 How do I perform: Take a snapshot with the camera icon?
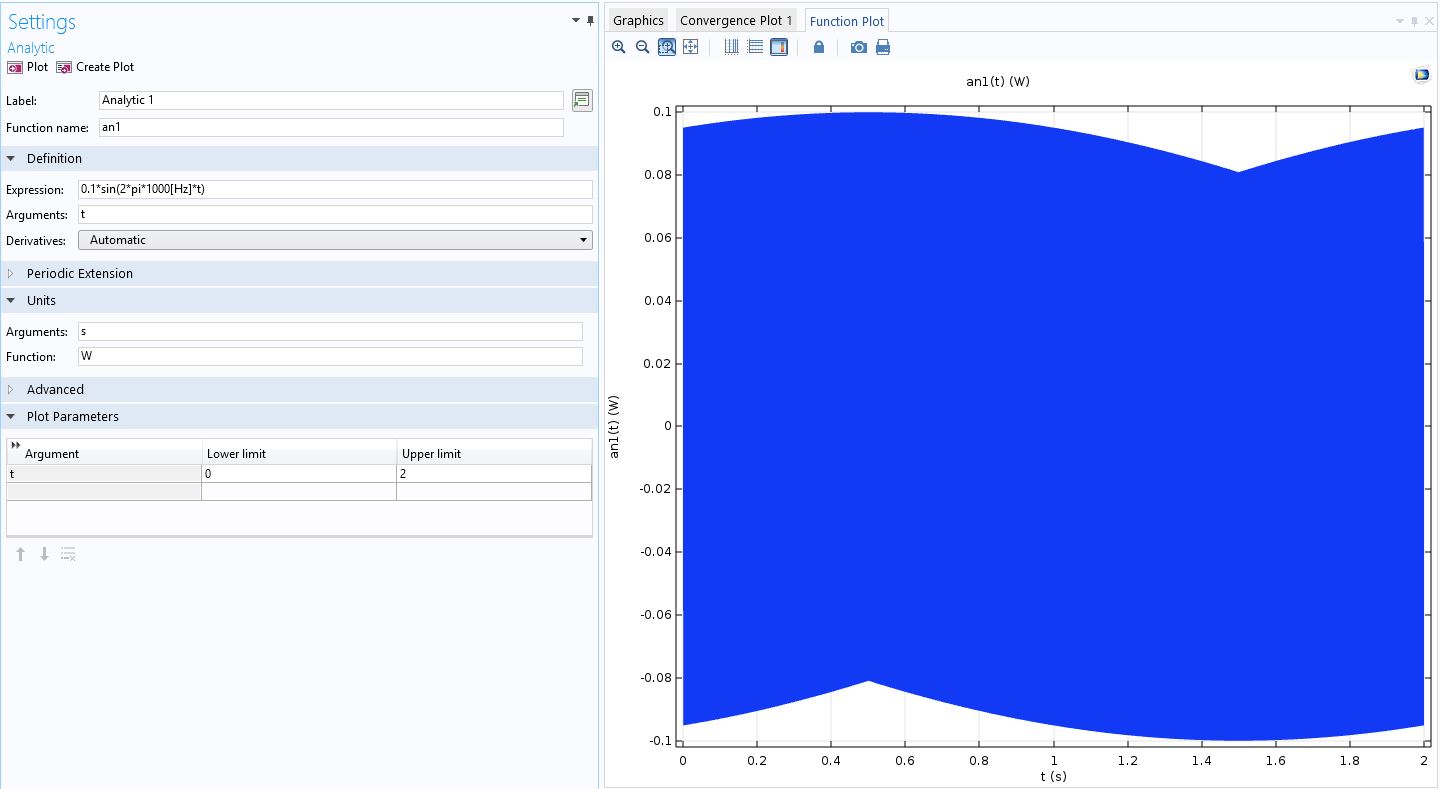coord(858,47)
